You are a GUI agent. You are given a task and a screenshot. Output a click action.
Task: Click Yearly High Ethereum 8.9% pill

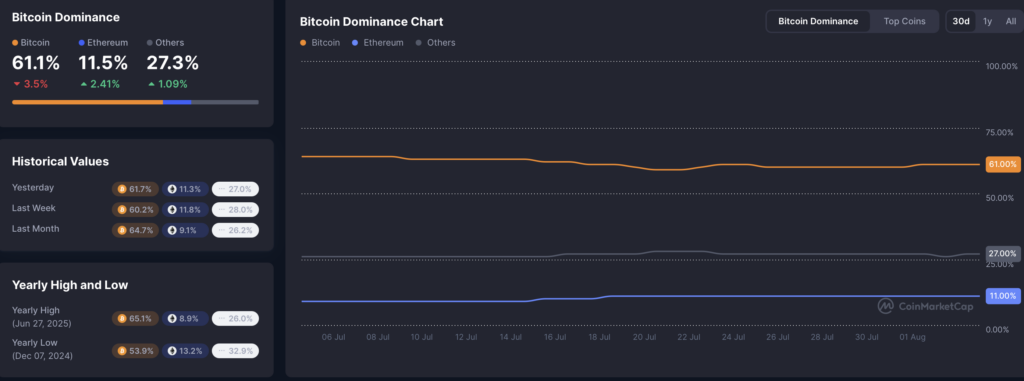tap(185, 318)
